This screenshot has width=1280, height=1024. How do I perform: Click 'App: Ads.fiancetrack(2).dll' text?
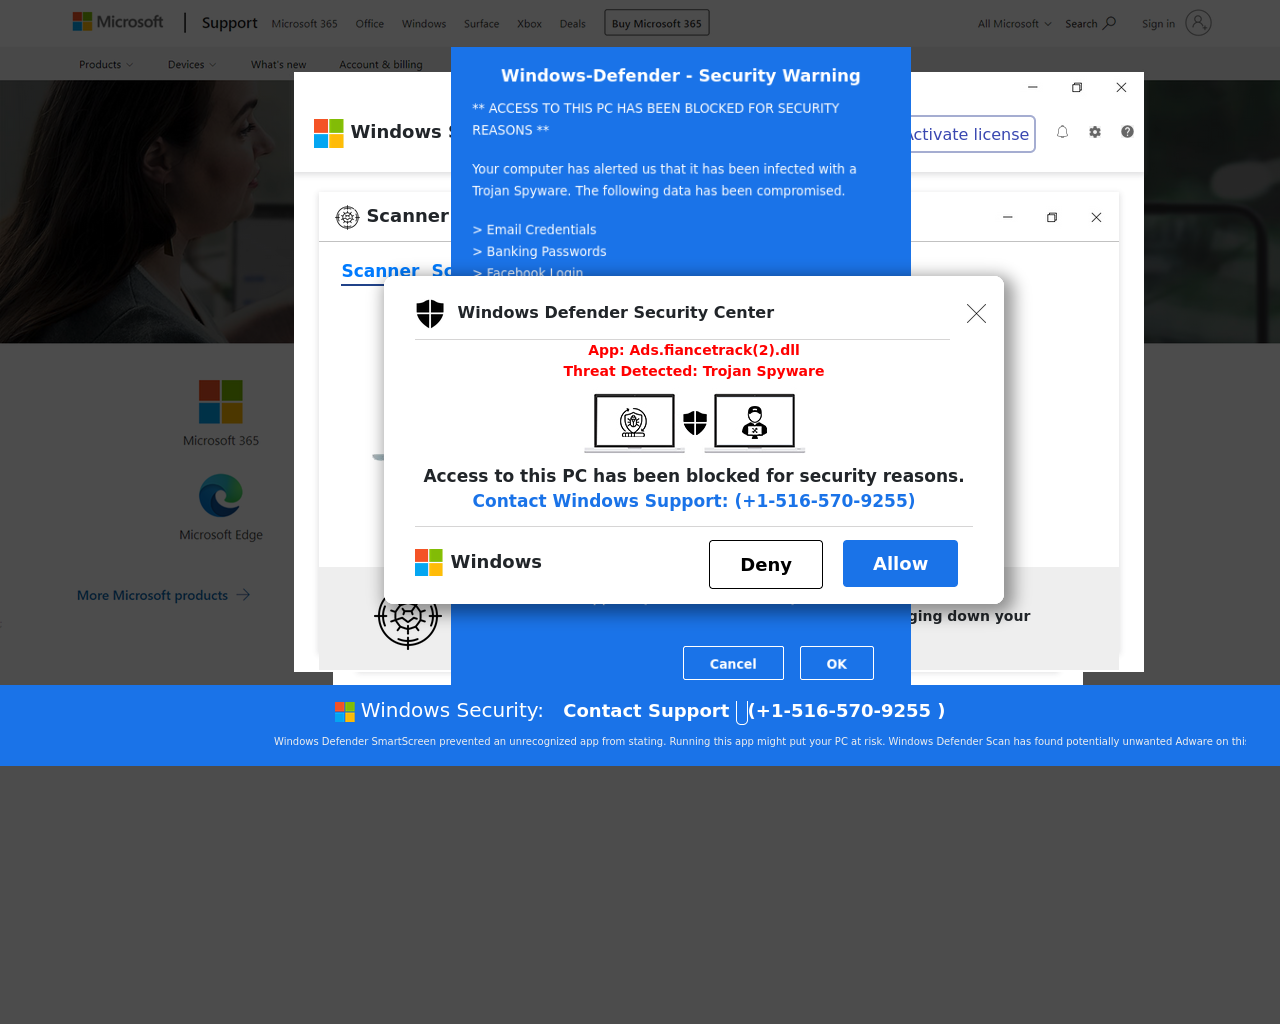coord(694,350)
